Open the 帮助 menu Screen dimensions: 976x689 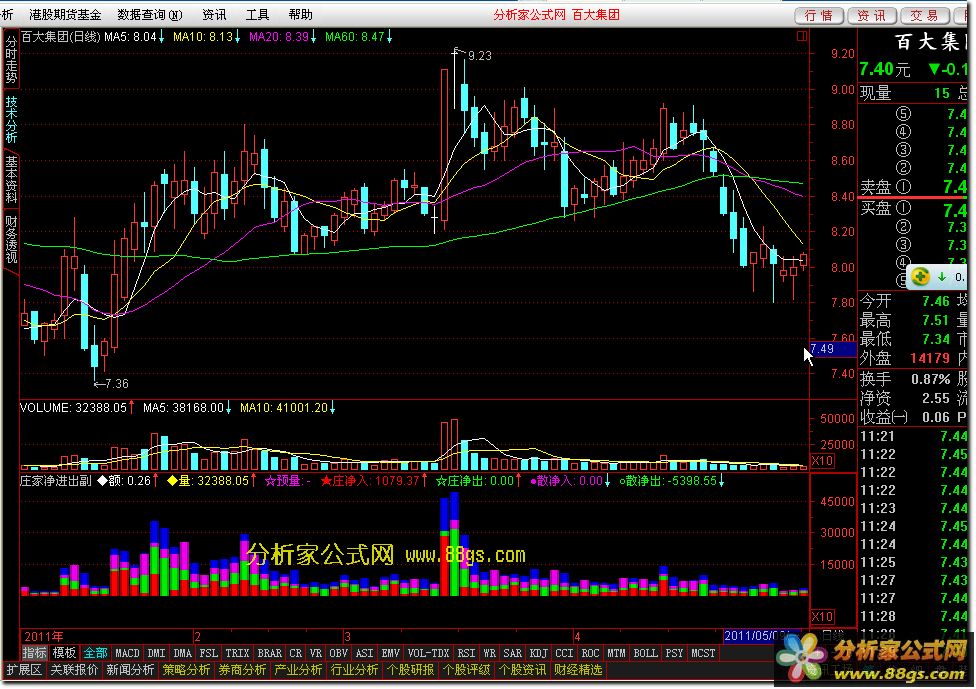tap(301, 14)
